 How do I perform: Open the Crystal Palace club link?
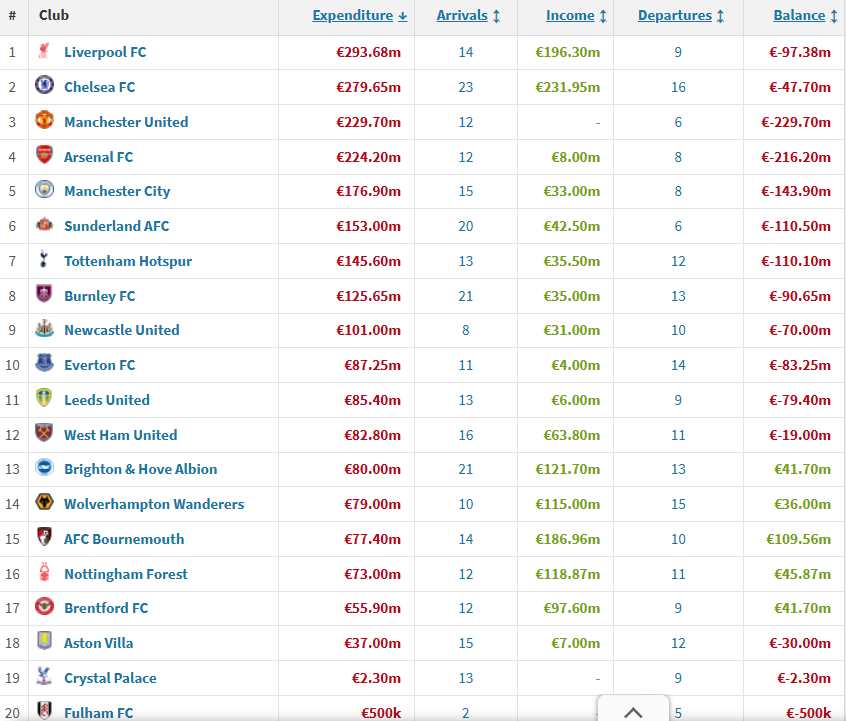tap(111, 678)
